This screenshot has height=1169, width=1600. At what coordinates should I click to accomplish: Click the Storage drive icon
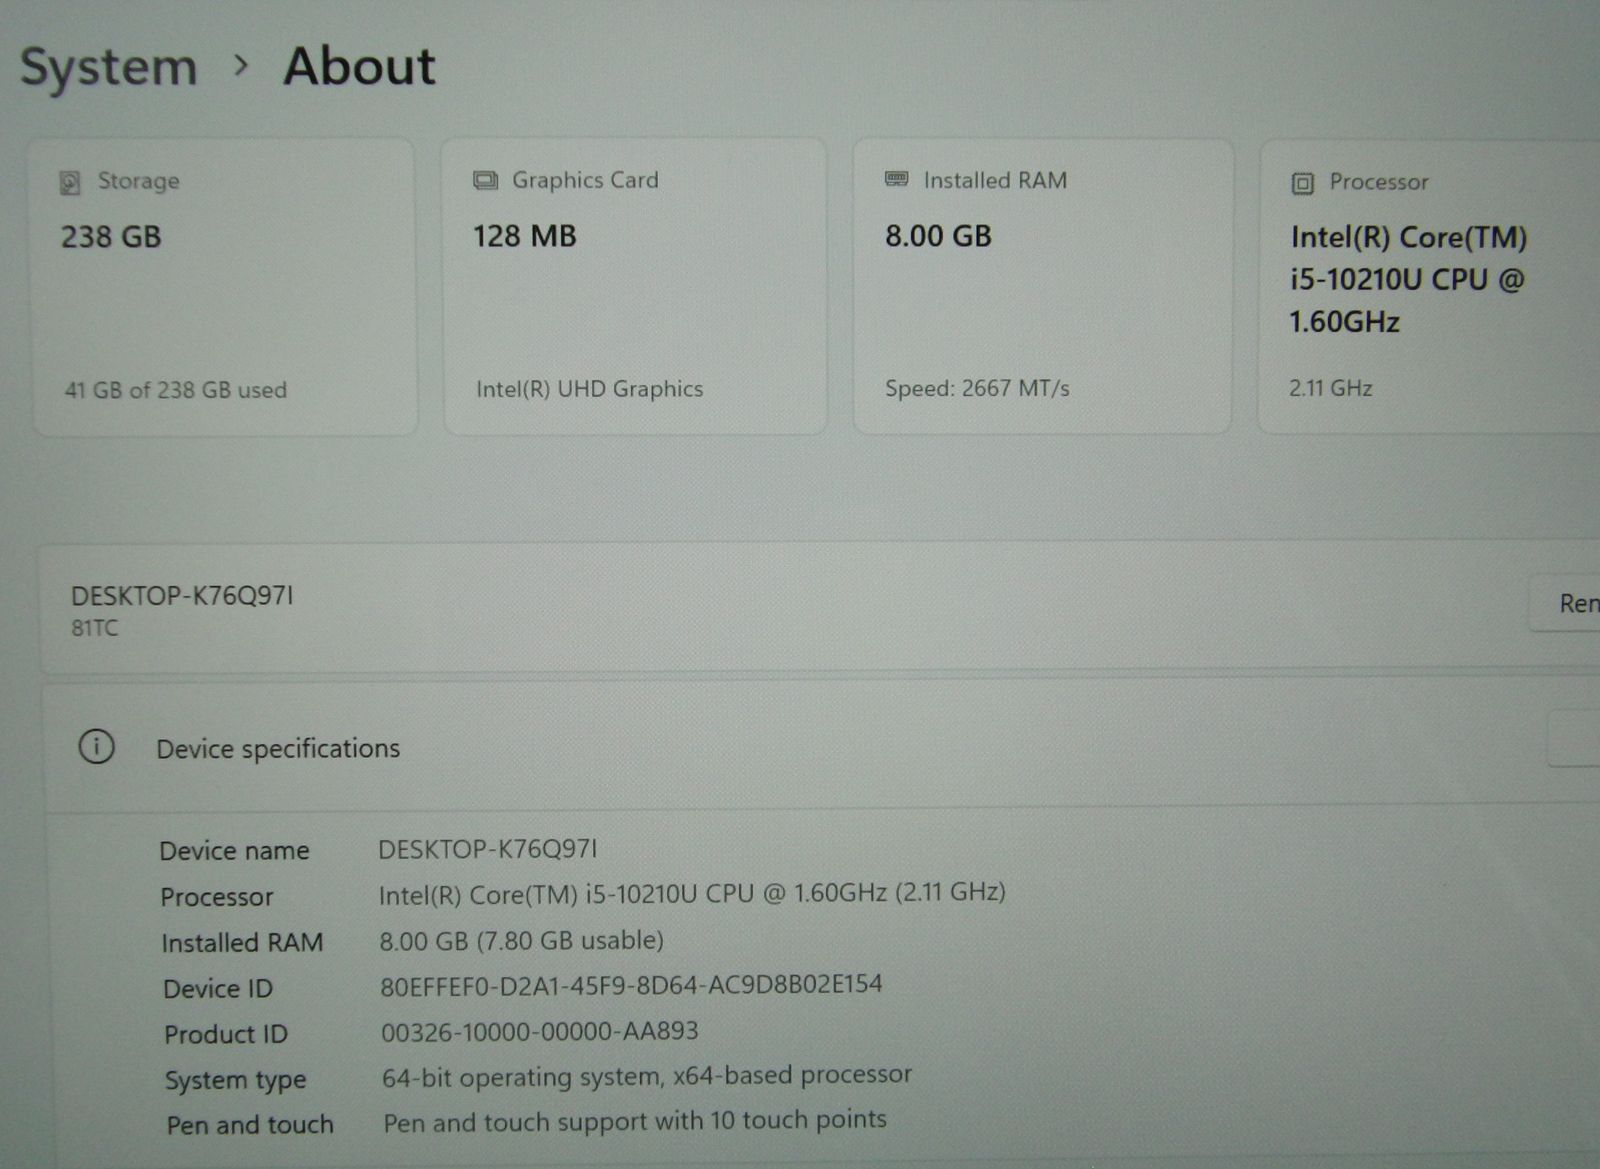[70, 182]
